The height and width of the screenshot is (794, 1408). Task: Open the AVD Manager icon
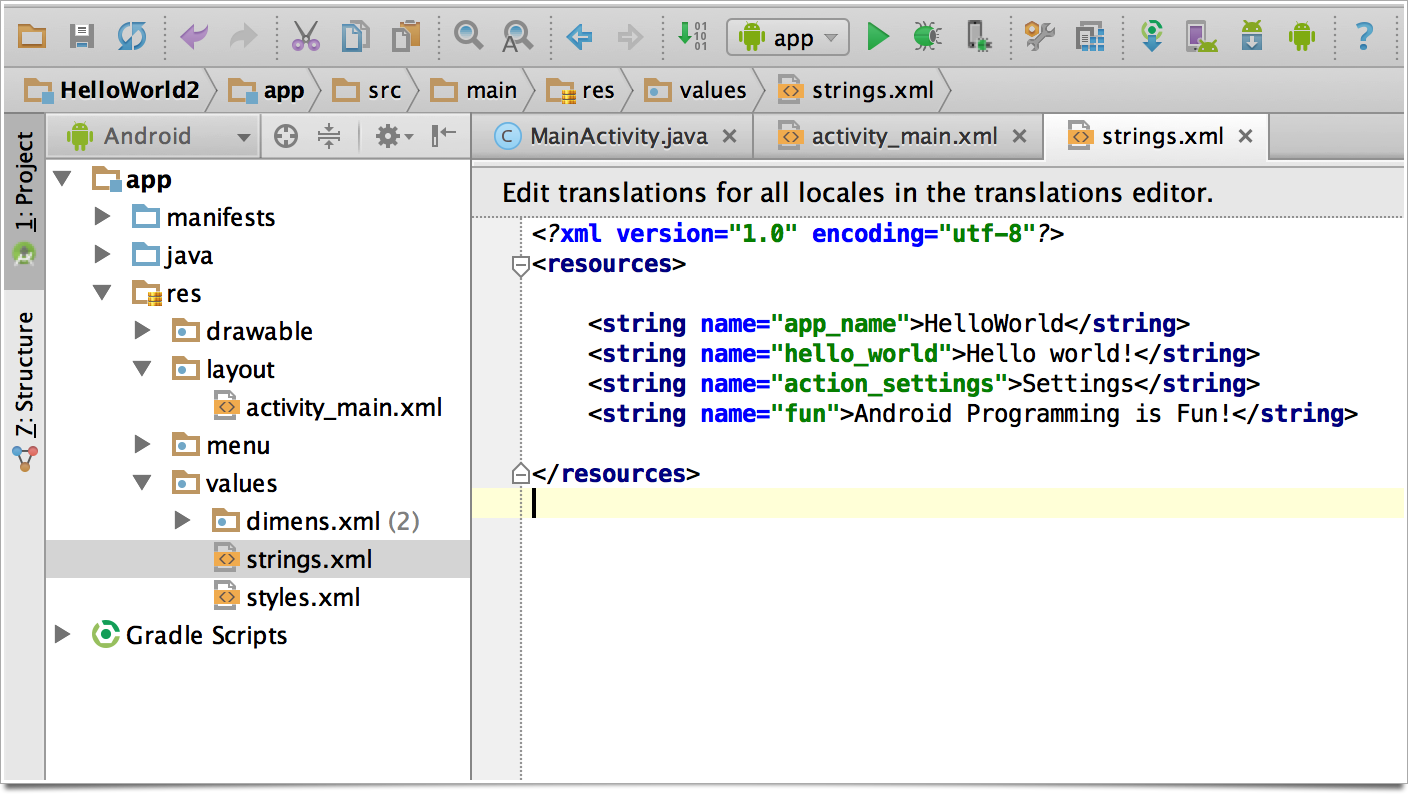[x=1200, y=38]
